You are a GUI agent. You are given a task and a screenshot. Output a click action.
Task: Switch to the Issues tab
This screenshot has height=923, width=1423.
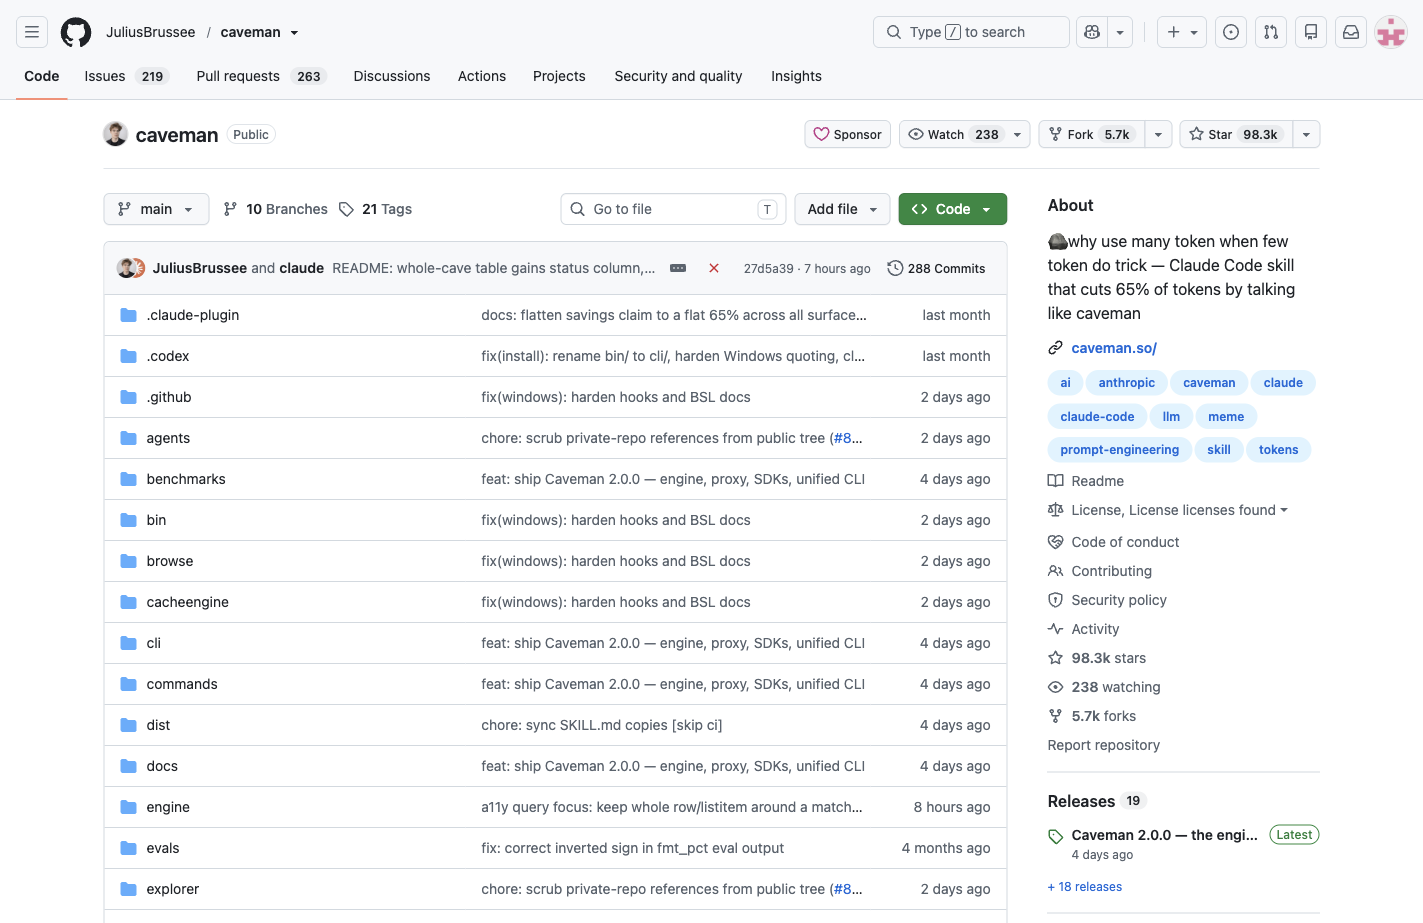point(126,76)
